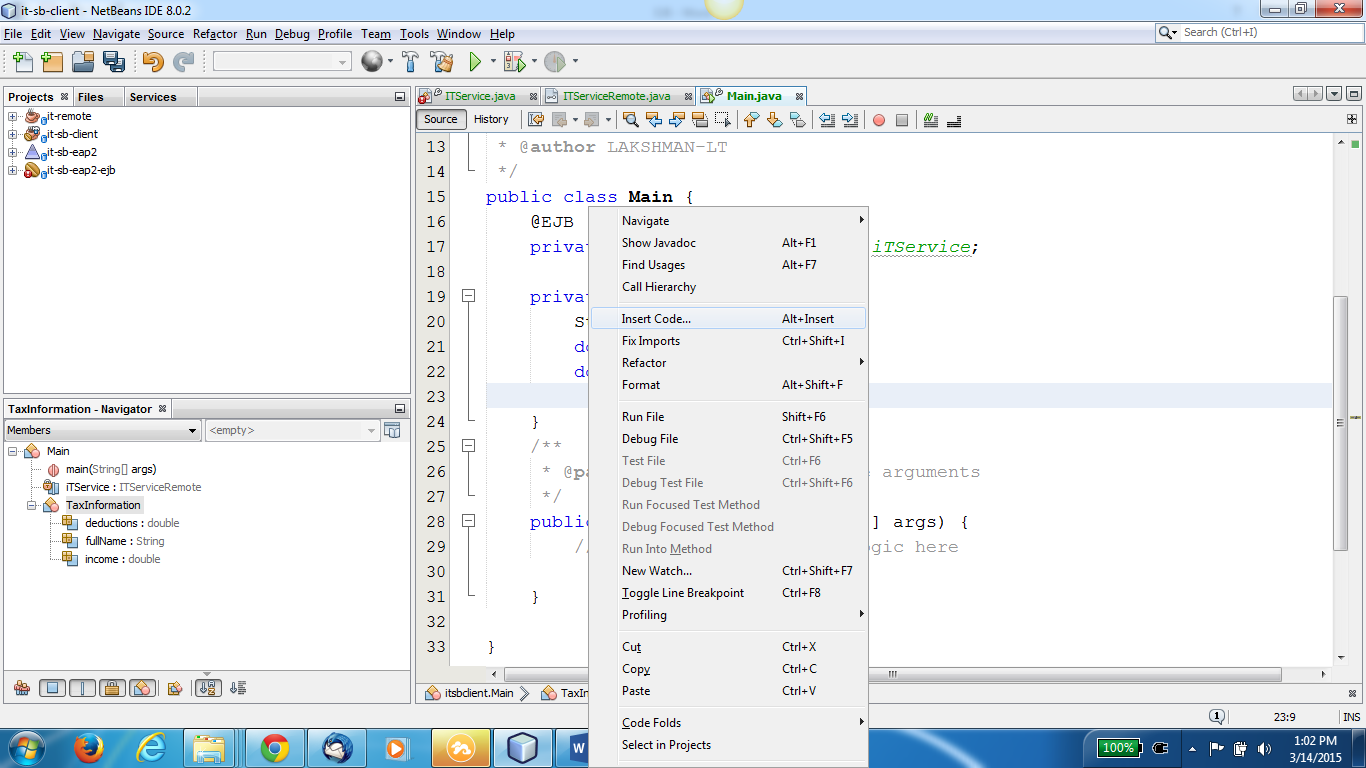
Task: Expand the it-sb-eap2 project node
Action: (13, 152)
